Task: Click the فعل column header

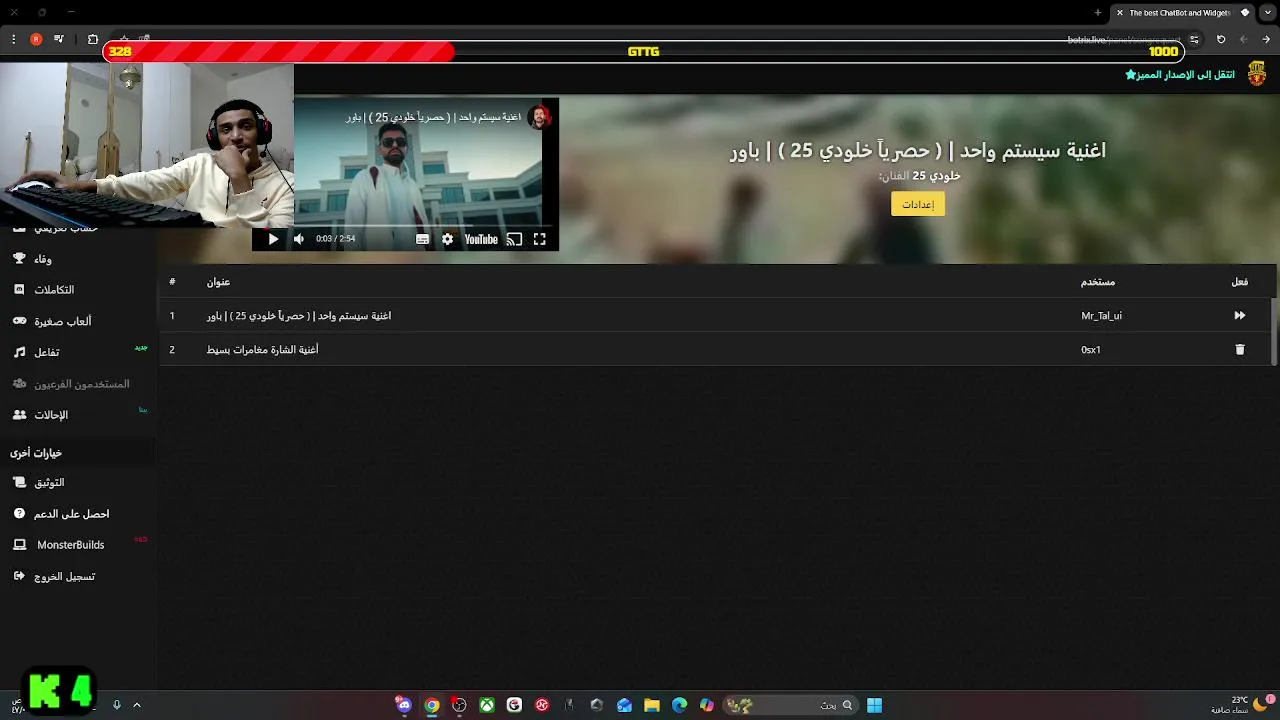Action: [x=1239, y=282]
